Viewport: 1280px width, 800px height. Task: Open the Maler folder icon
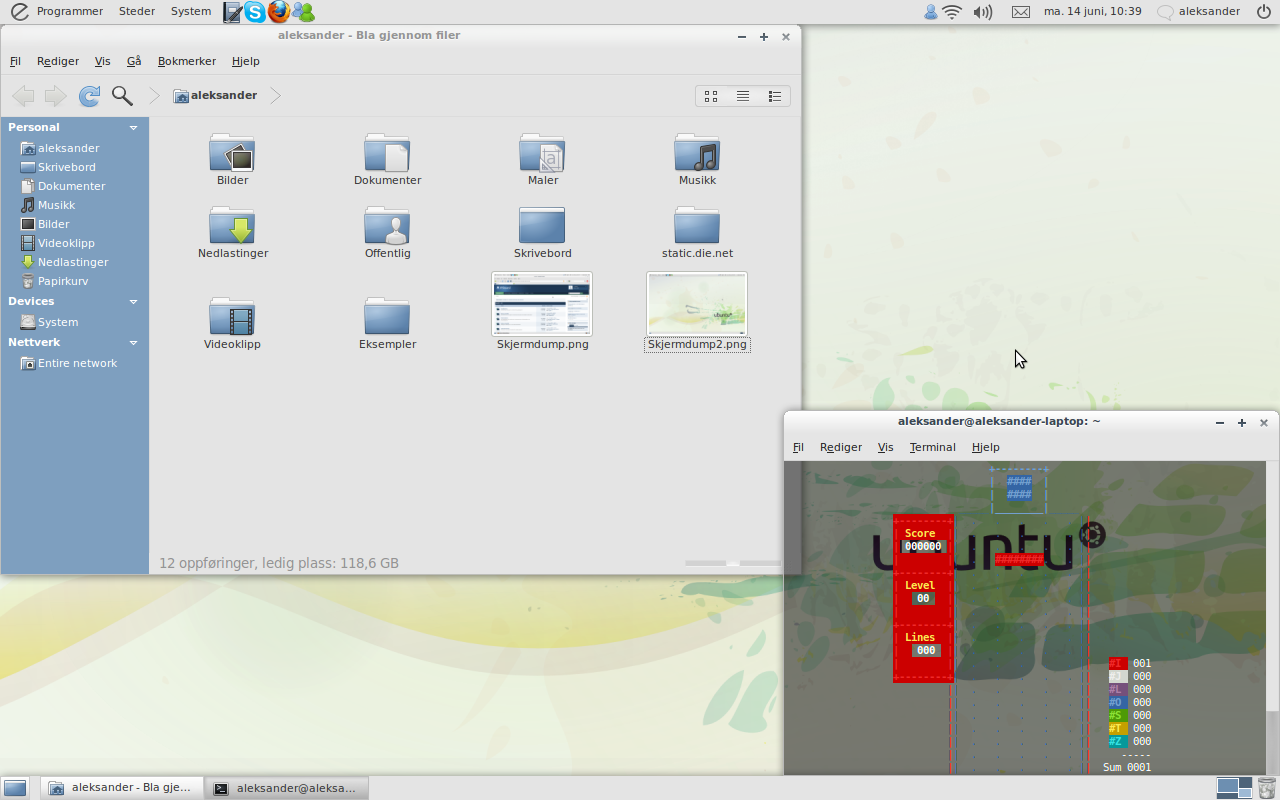542,153
